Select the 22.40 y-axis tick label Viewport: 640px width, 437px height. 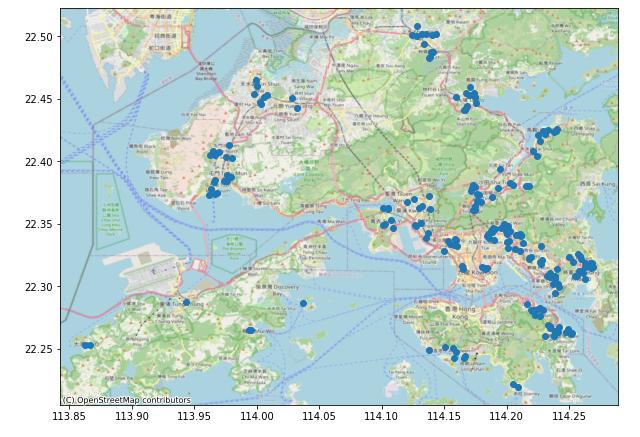point(40,162)
